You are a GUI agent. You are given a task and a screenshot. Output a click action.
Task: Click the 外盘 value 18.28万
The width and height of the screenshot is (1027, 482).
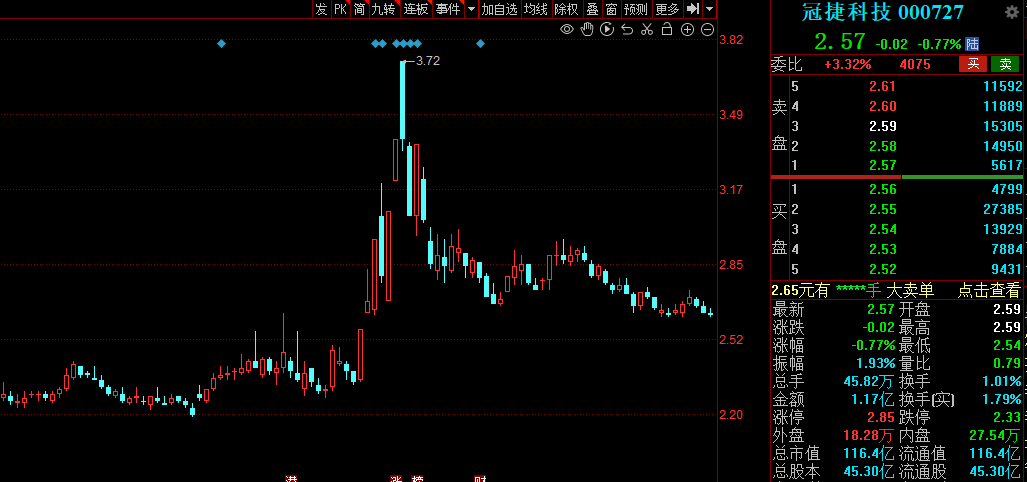coord(868,435)
